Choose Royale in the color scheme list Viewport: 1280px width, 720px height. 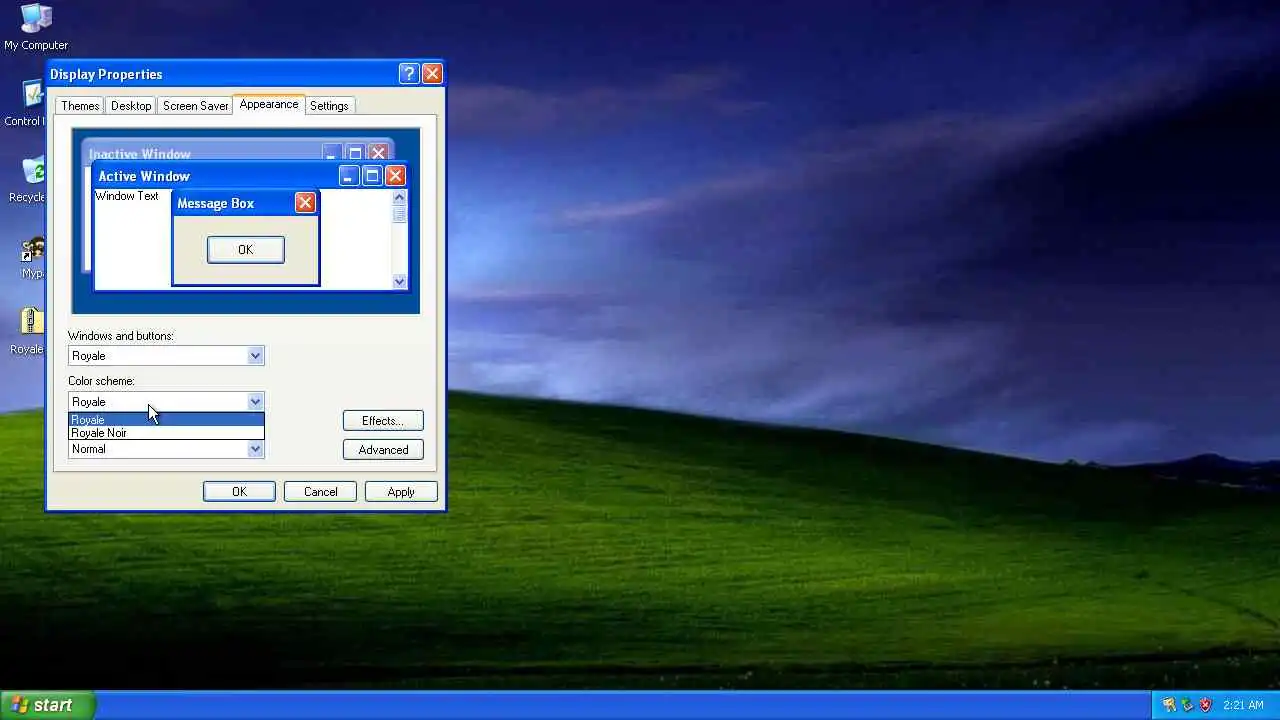[x=166, y=420]
